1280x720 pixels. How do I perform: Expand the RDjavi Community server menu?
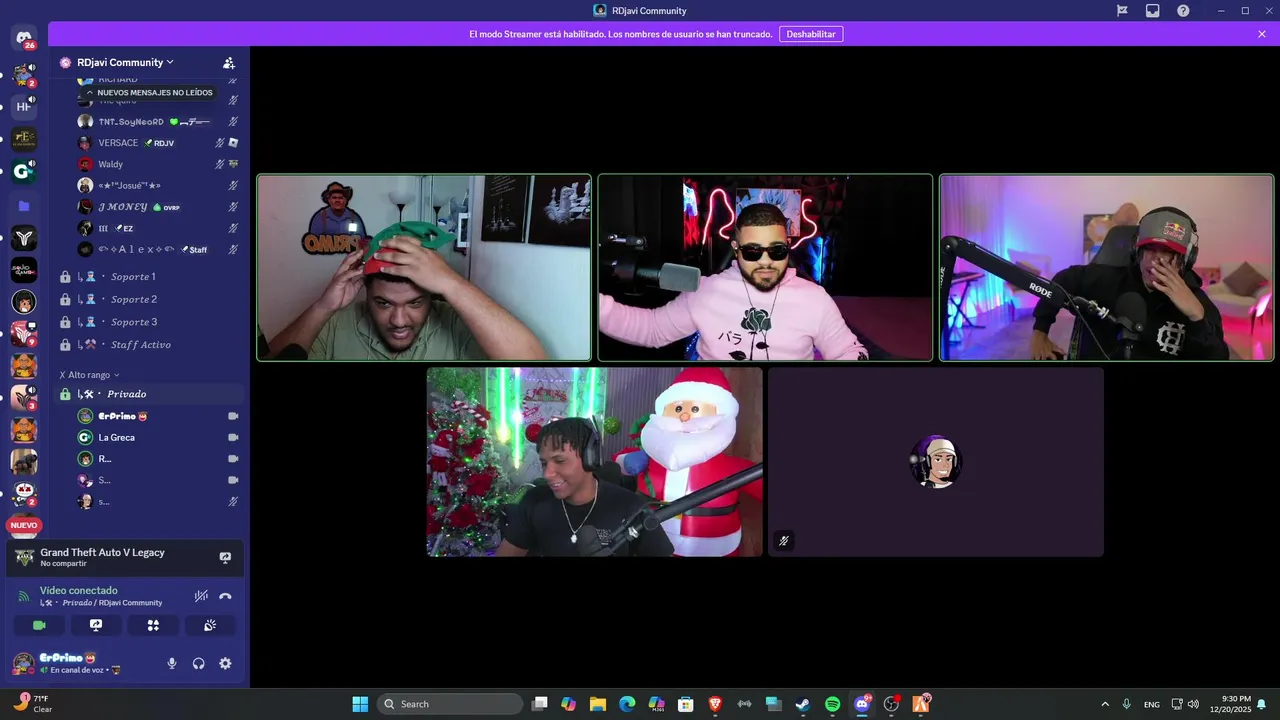click(125, 62)
